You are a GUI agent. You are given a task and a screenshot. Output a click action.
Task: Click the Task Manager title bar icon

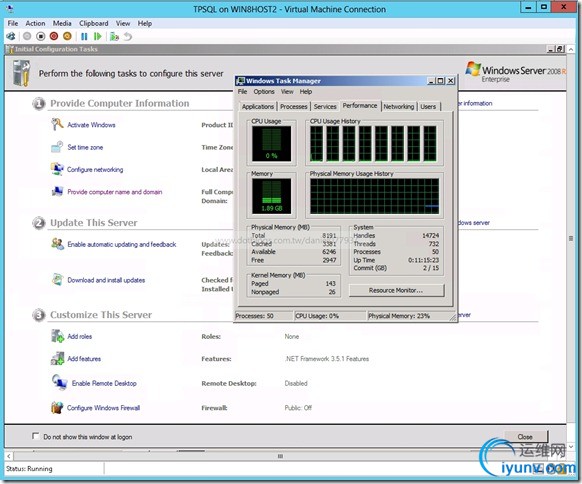[x=241, y=81]
